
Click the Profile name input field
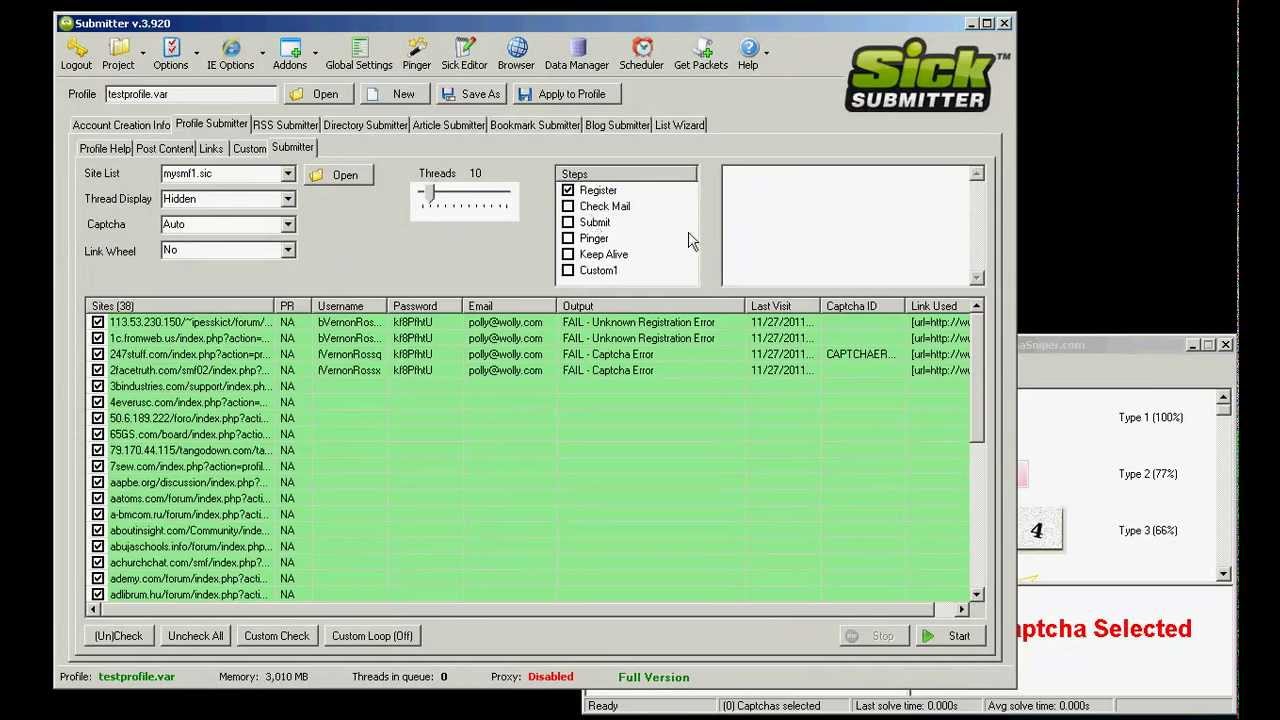pyautogui.click(x=191, y=94)
